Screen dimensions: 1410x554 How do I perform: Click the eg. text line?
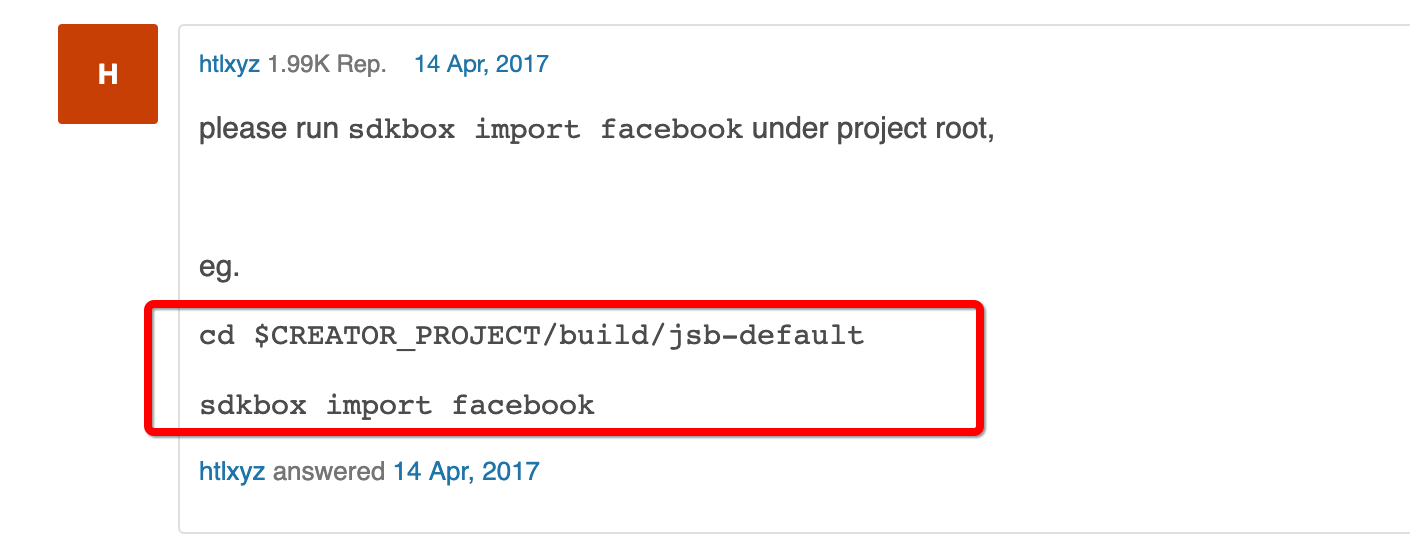219,268
